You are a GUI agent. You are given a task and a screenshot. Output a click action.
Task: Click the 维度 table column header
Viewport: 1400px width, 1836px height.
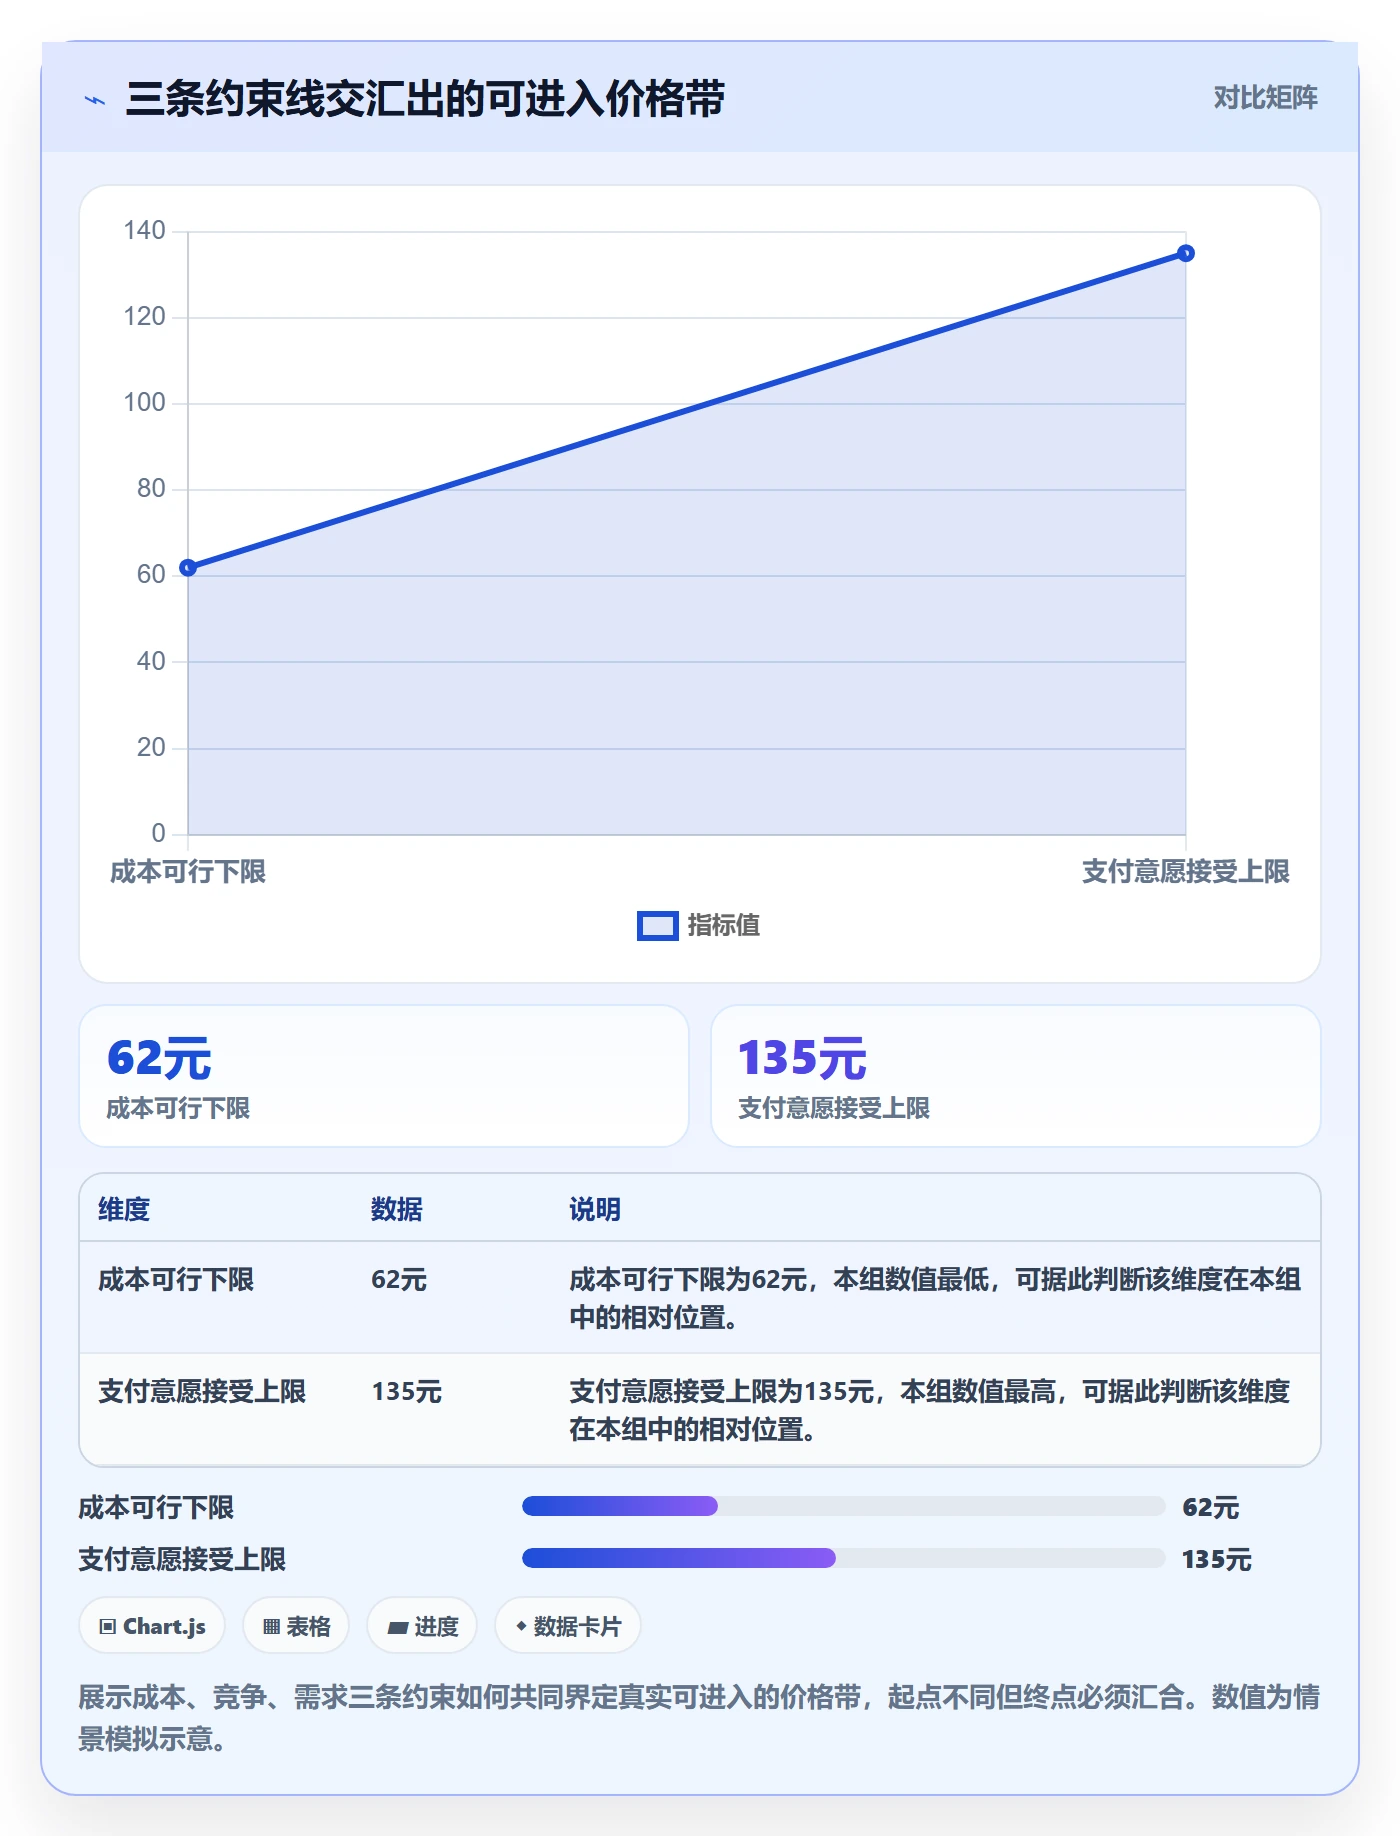(x=124, y=1209)
